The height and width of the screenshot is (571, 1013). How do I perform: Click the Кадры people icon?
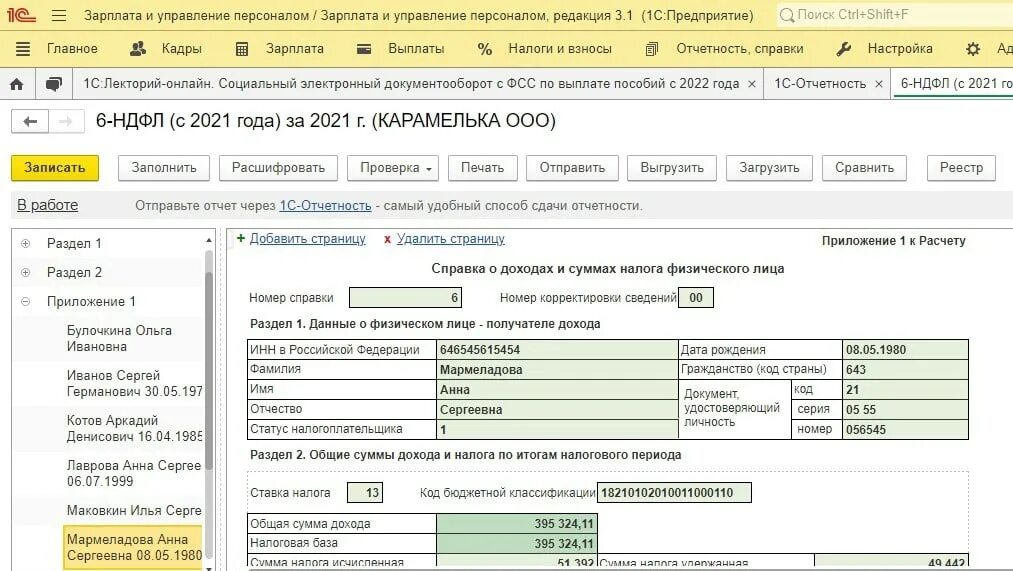(138, 48)
